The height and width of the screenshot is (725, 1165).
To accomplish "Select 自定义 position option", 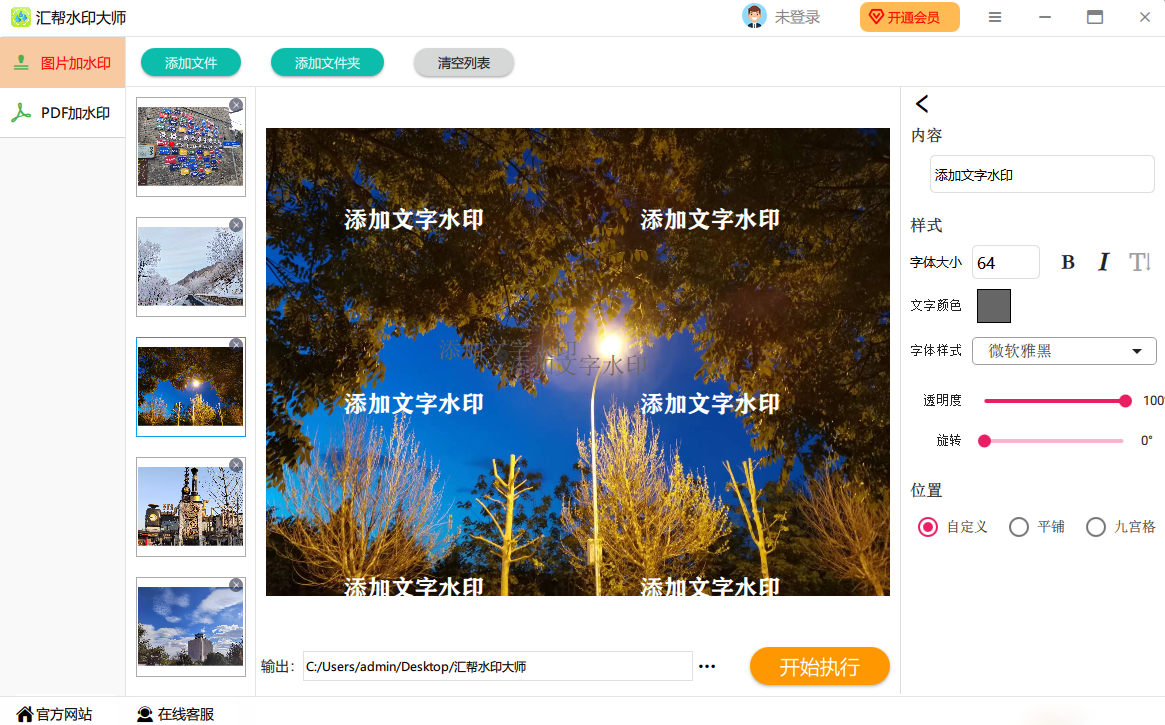I will [927, 527].
